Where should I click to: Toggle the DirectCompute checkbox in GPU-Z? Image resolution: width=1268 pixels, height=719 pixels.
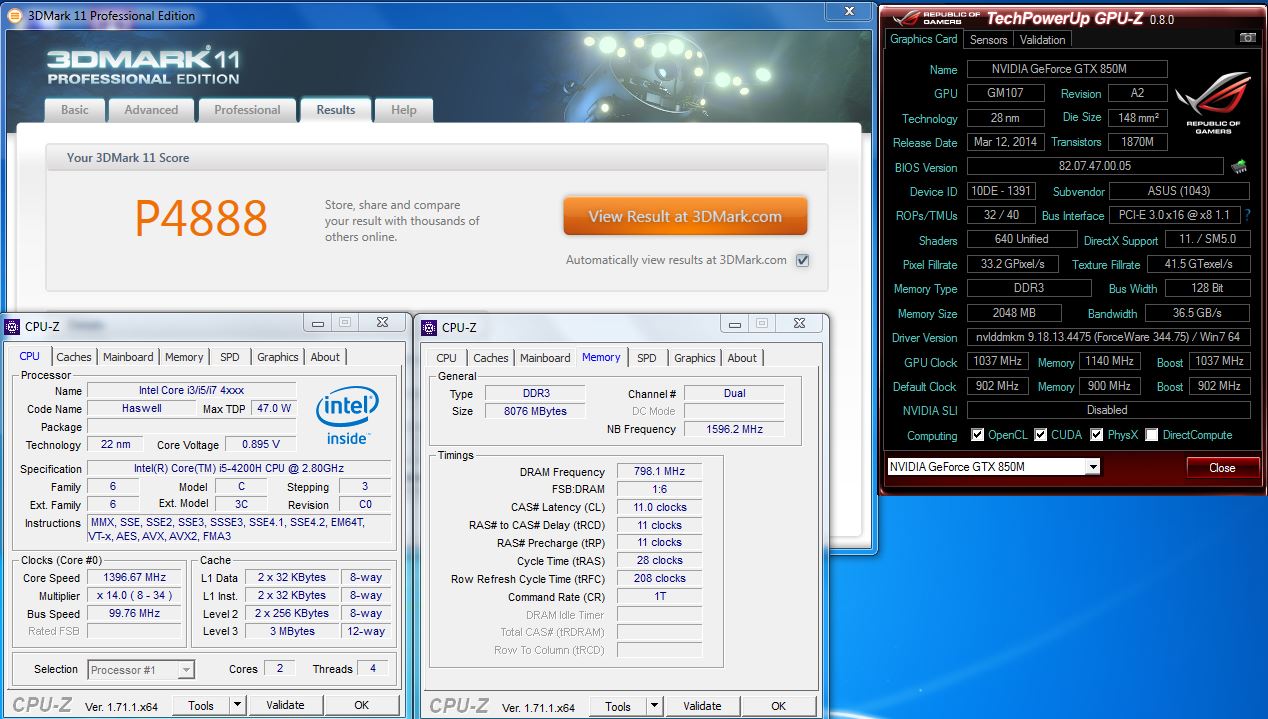pyautogui.click(x=1152, y=435)
